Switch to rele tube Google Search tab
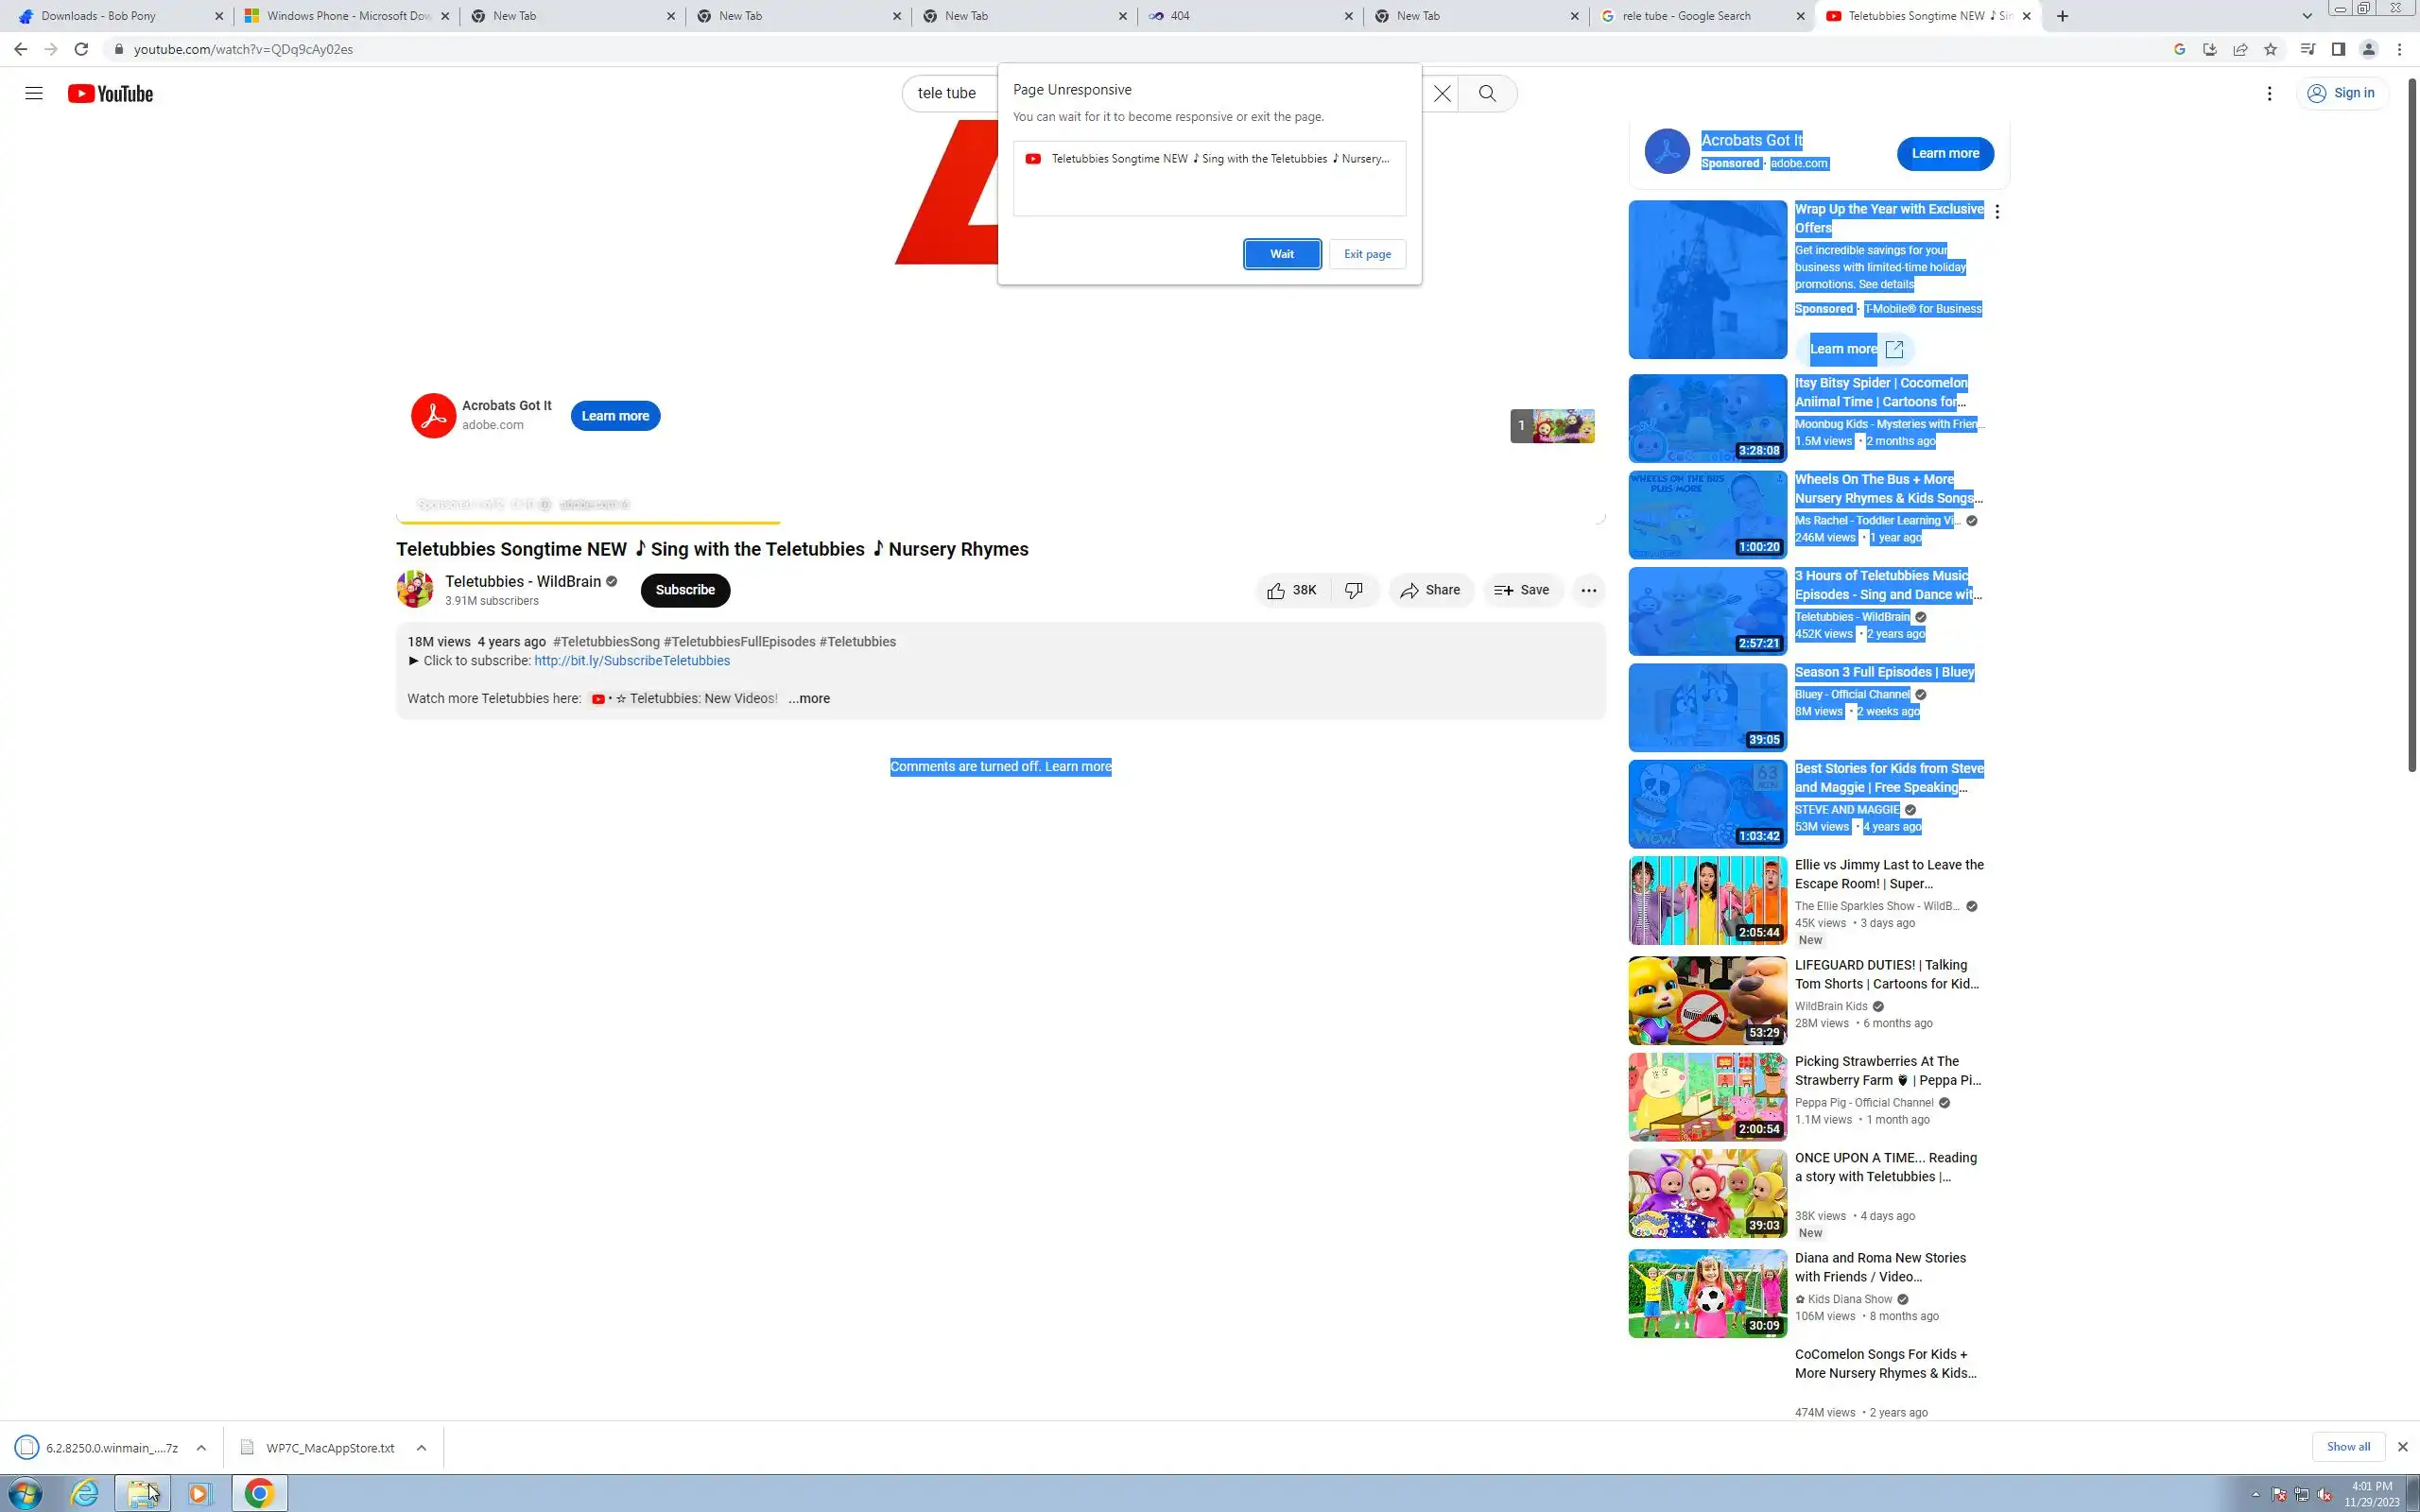 1685,16
